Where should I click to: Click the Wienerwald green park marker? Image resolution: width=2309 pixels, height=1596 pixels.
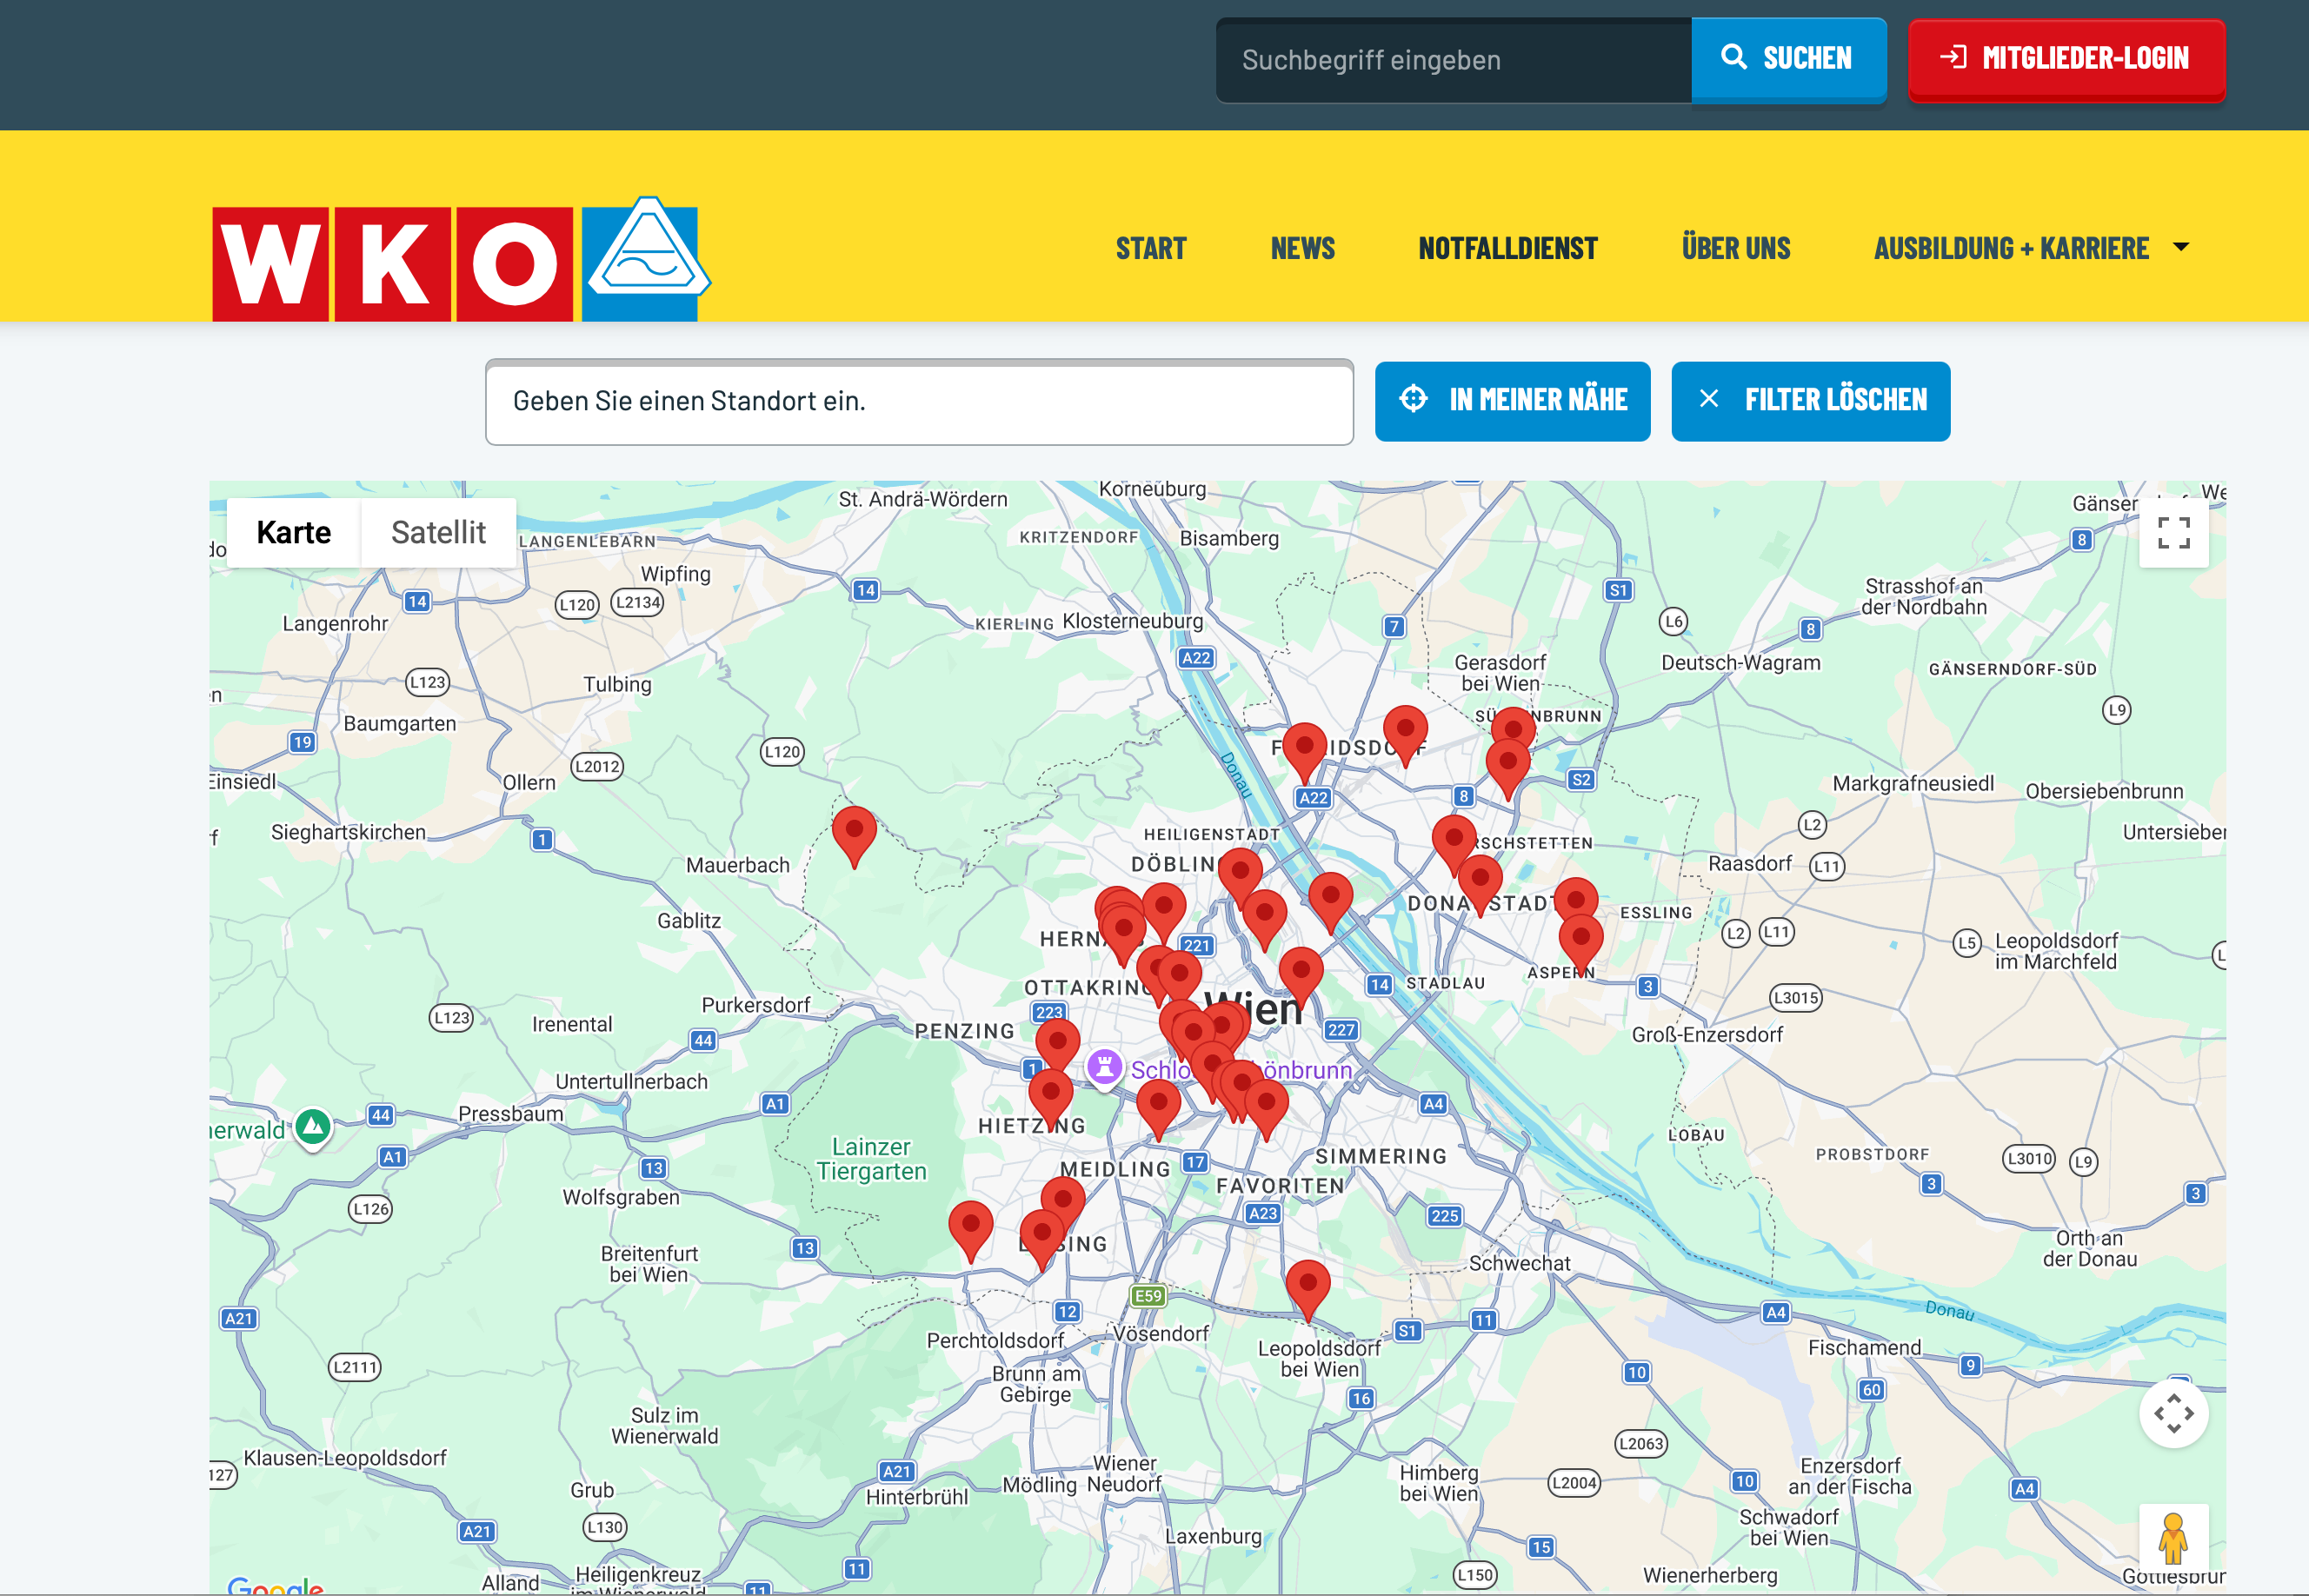pos(313,1127)
